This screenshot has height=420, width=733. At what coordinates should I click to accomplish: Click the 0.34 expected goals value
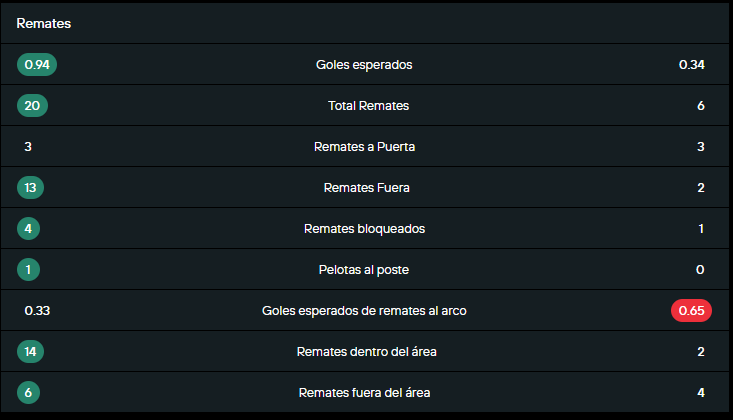click(x=692, y=65)
